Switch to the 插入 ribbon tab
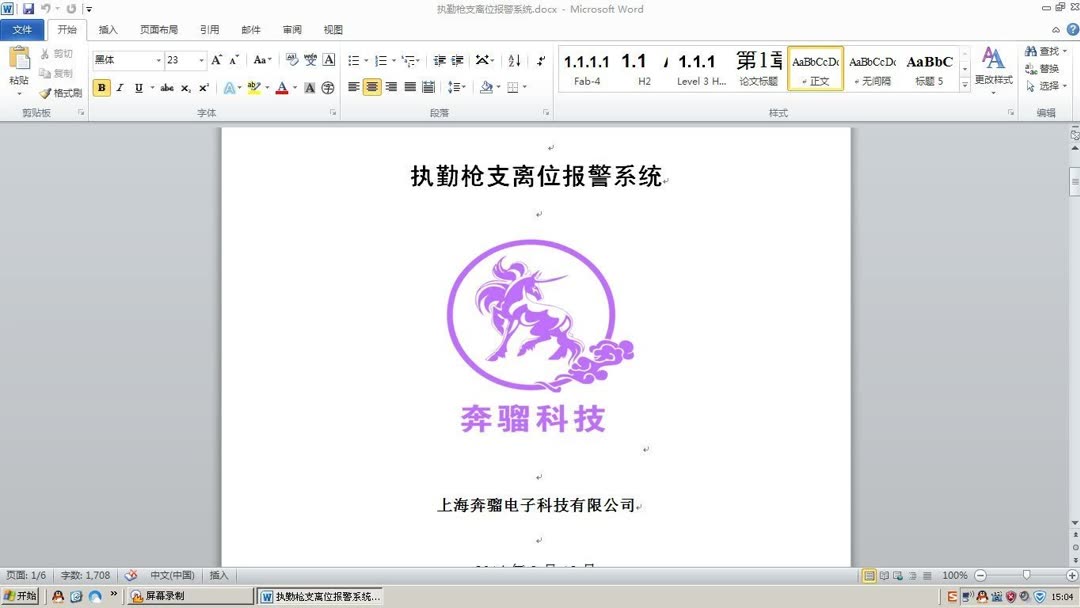 pos(108,29)
